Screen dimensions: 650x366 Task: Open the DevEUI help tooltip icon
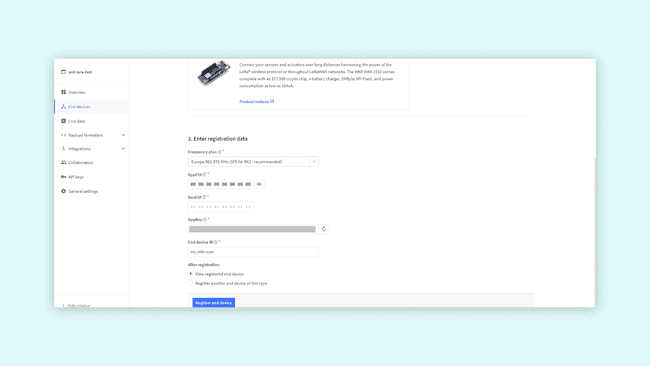tap(204, 197)
